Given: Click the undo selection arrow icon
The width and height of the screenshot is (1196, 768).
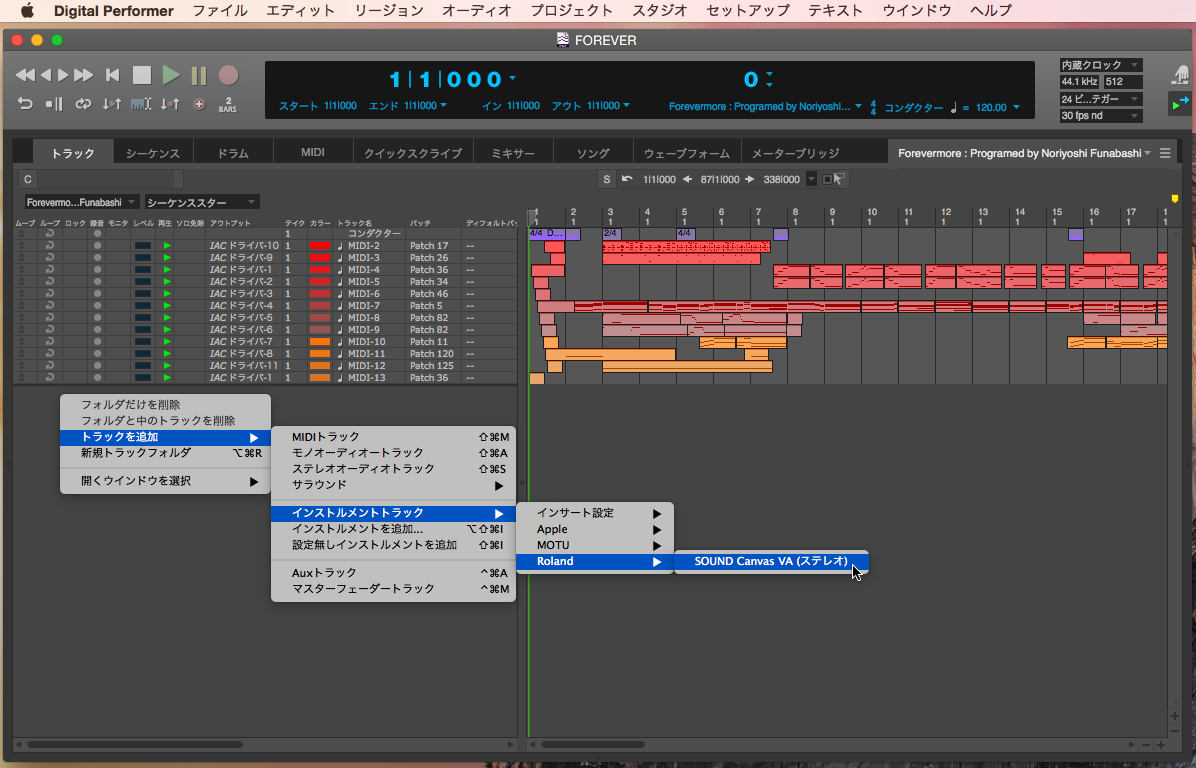Looking at the screenshot, I should [627, 179].
